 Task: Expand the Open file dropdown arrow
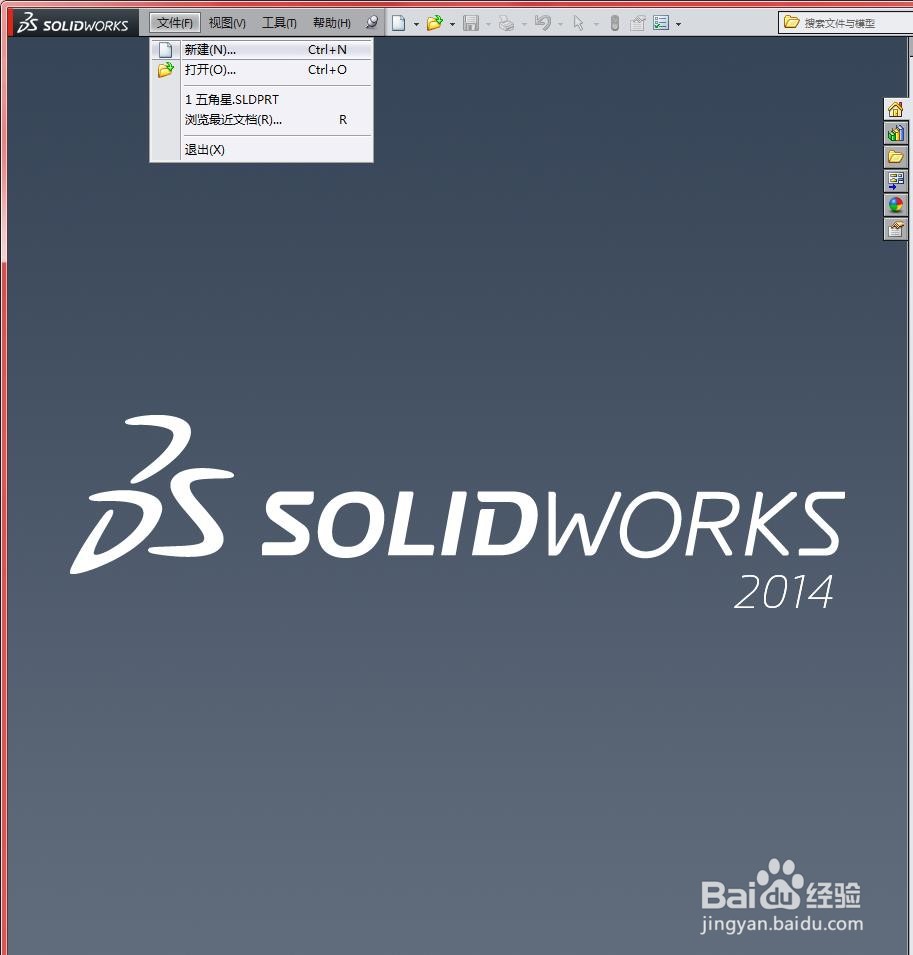453,24
